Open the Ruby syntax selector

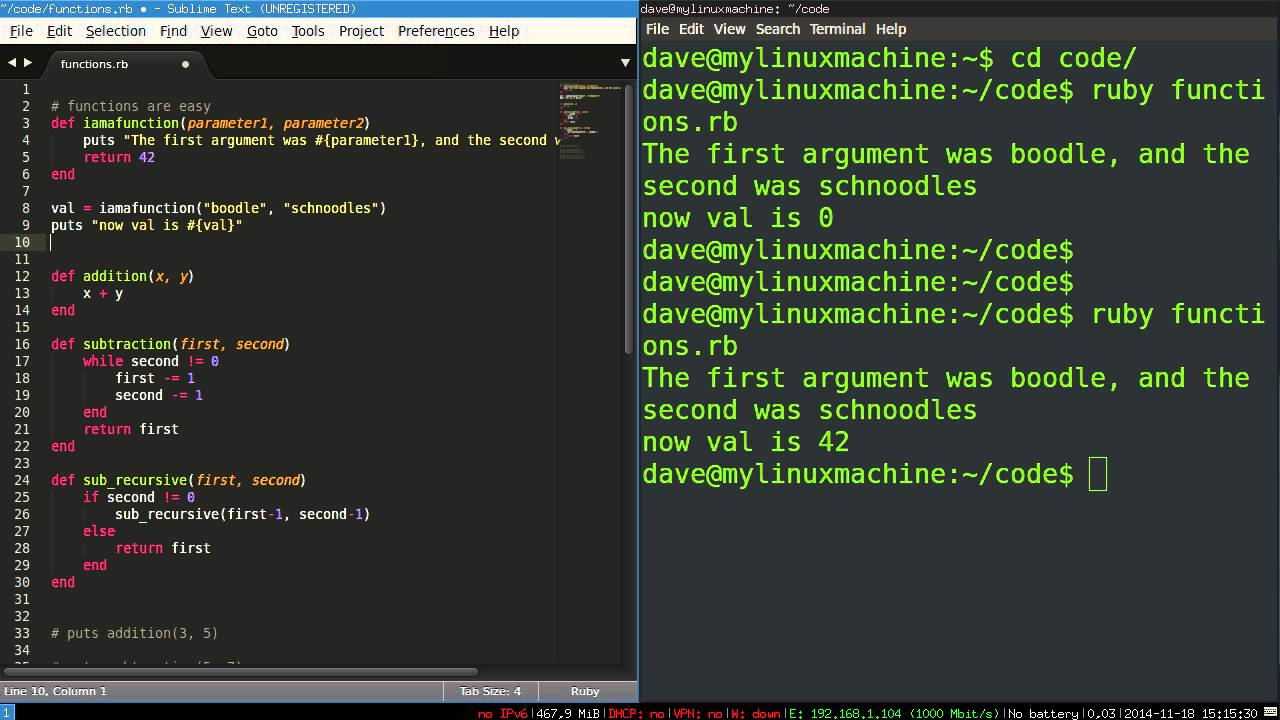tap(585, 691)
